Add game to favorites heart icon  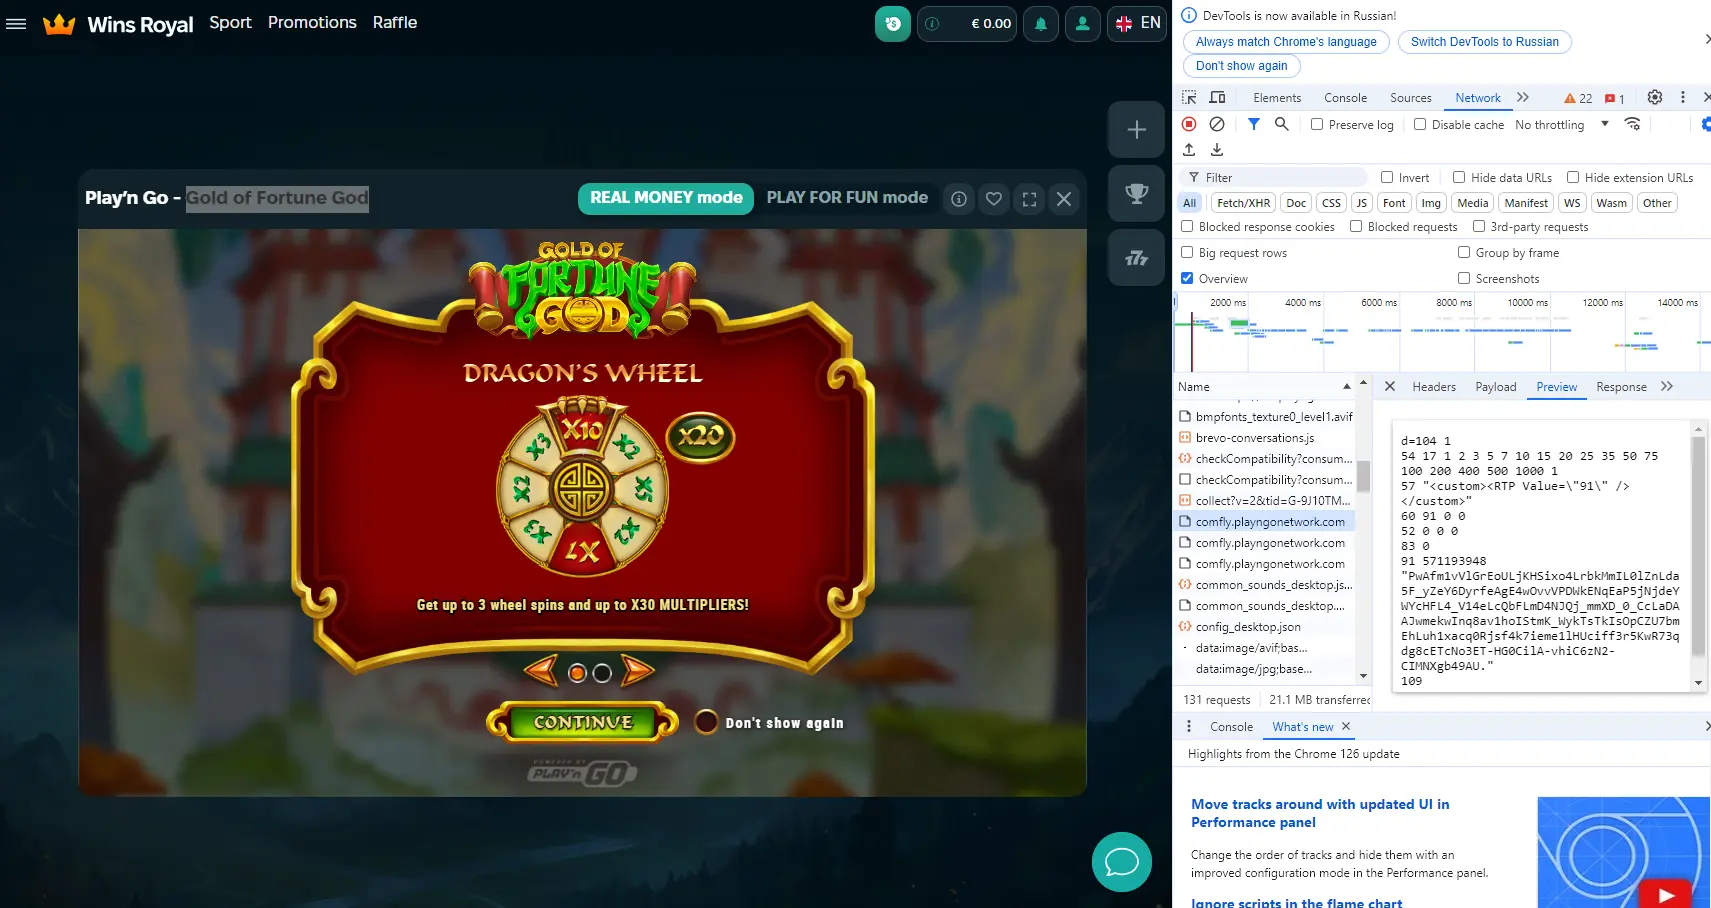click(994, 199)
